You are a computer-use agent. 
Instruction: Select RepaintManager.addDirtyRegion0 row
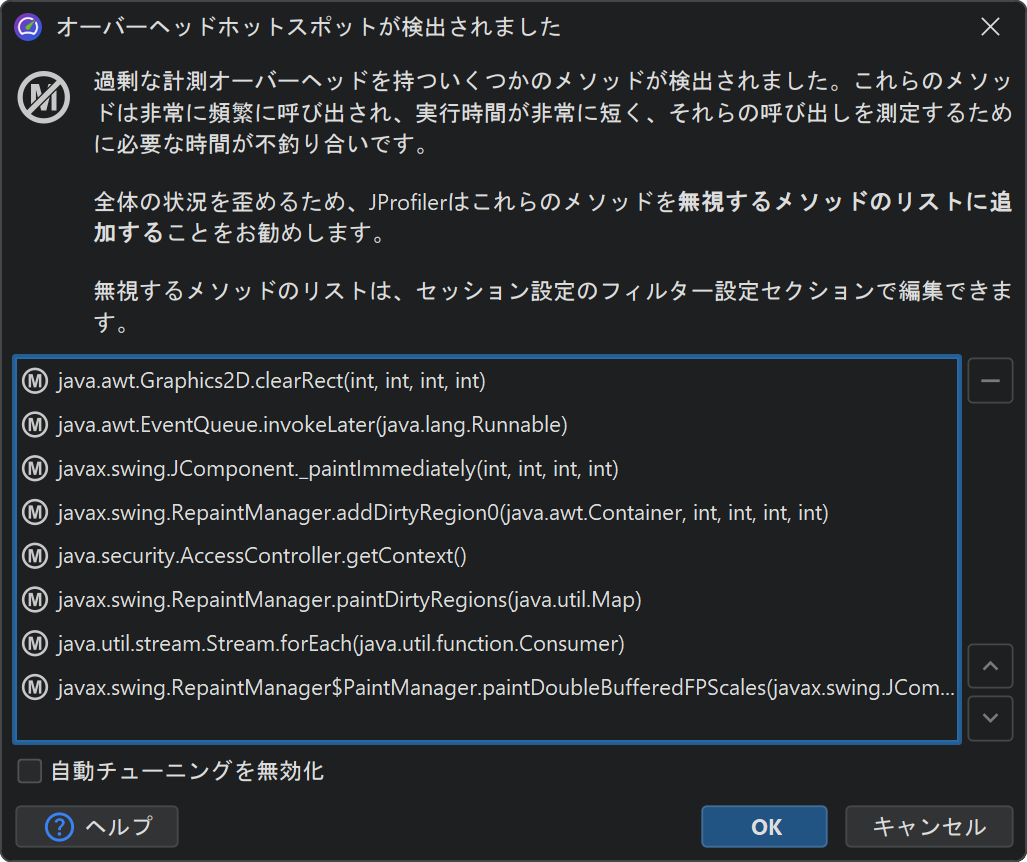pos(487,512)
